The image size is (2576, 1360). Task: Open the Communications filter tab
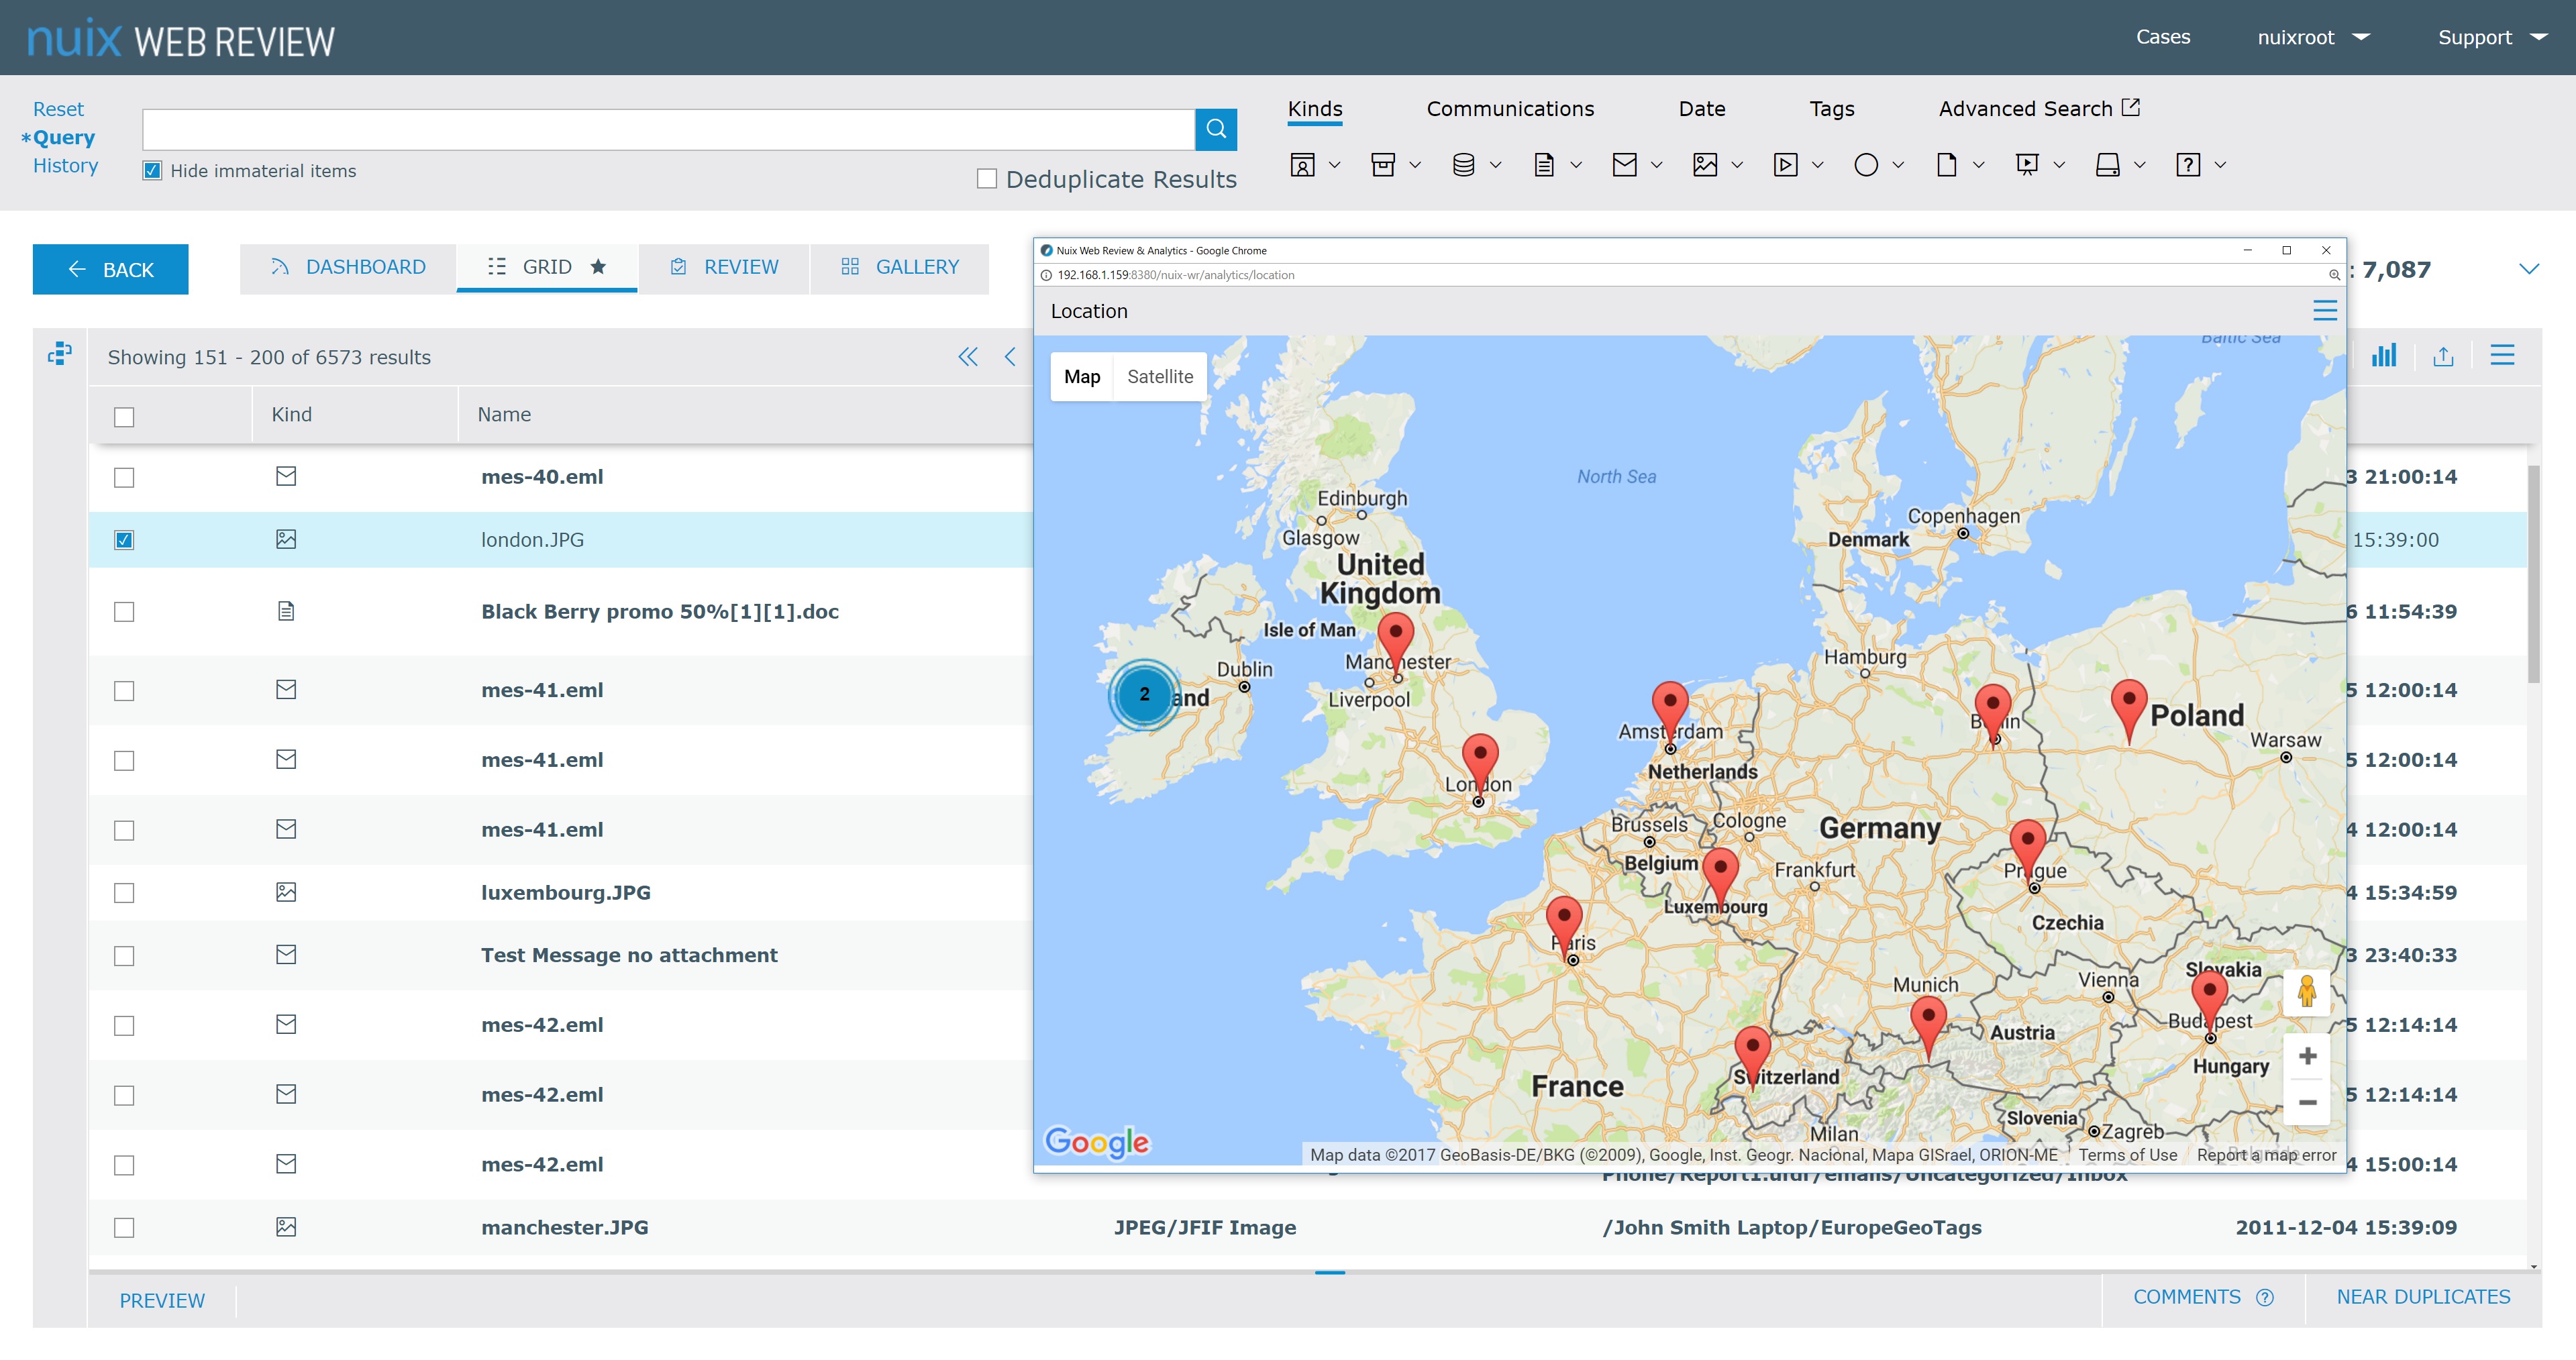click(x=1510, y=109)
